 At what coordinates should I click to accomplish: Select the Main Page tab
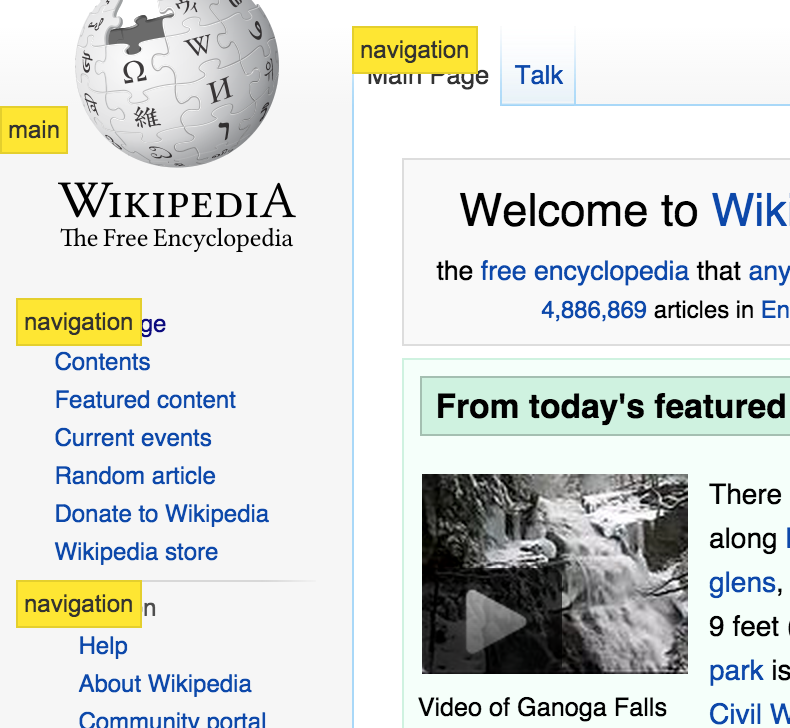coord(427,78)
